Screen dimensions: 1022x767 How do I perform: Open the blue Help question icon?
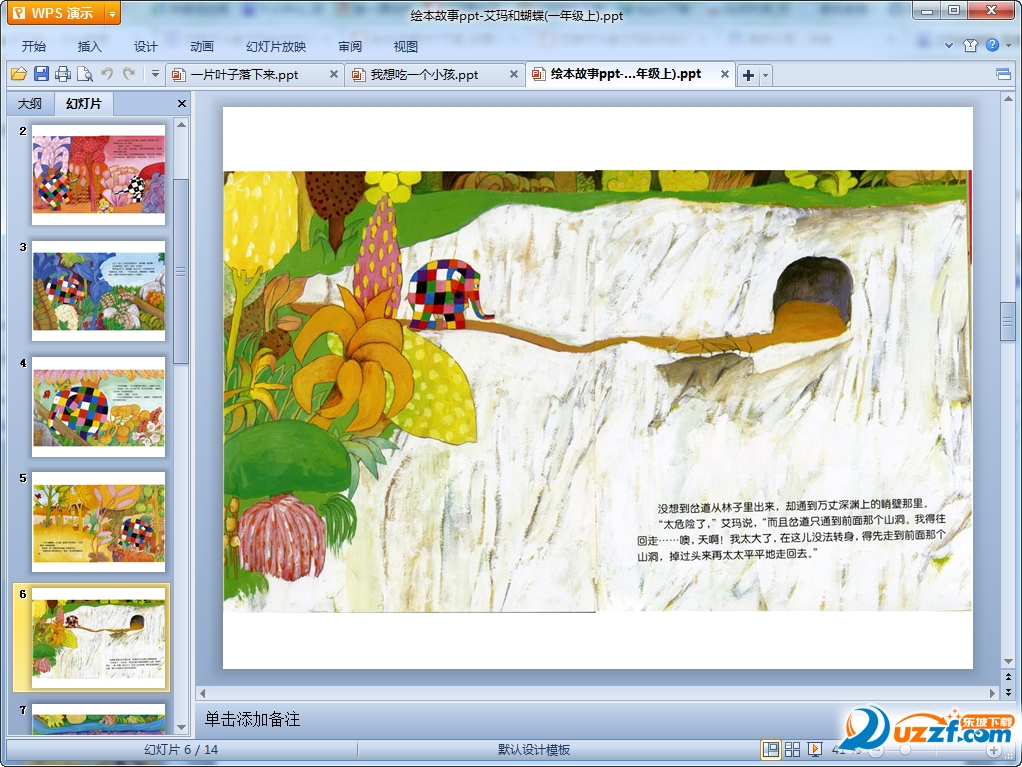[992, 45]
